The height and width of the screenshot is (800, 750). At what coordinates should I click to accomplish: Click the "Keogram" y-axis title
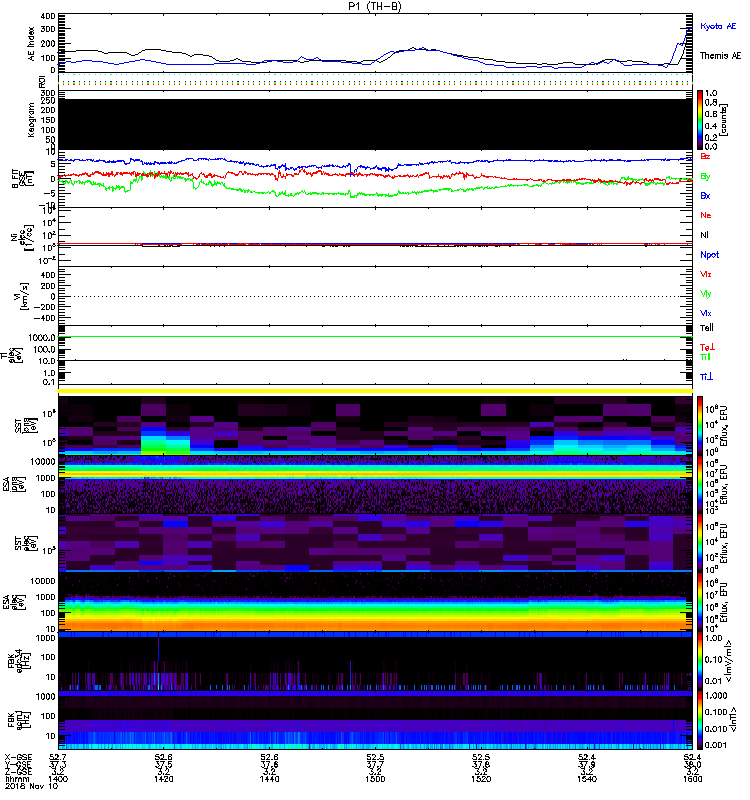click(x=32, y=120)
